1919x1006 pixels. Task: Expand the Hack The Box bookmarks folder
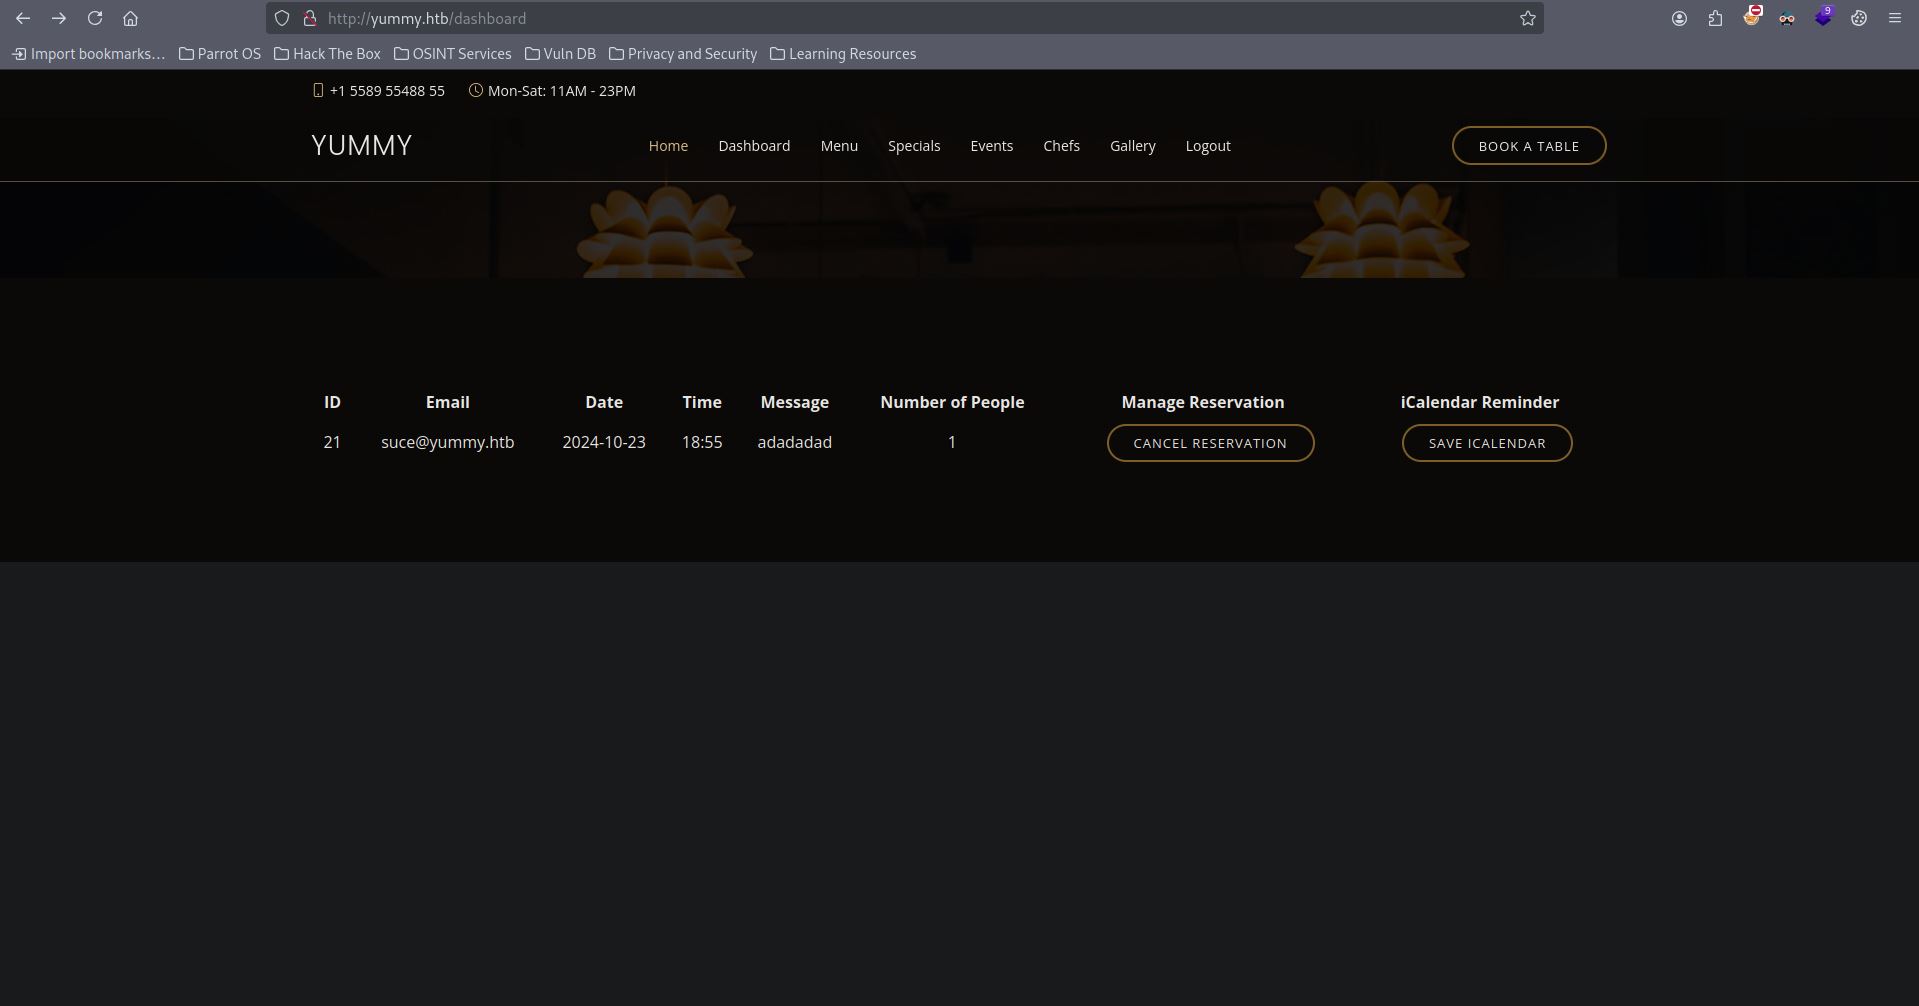(x=328, y=54)
